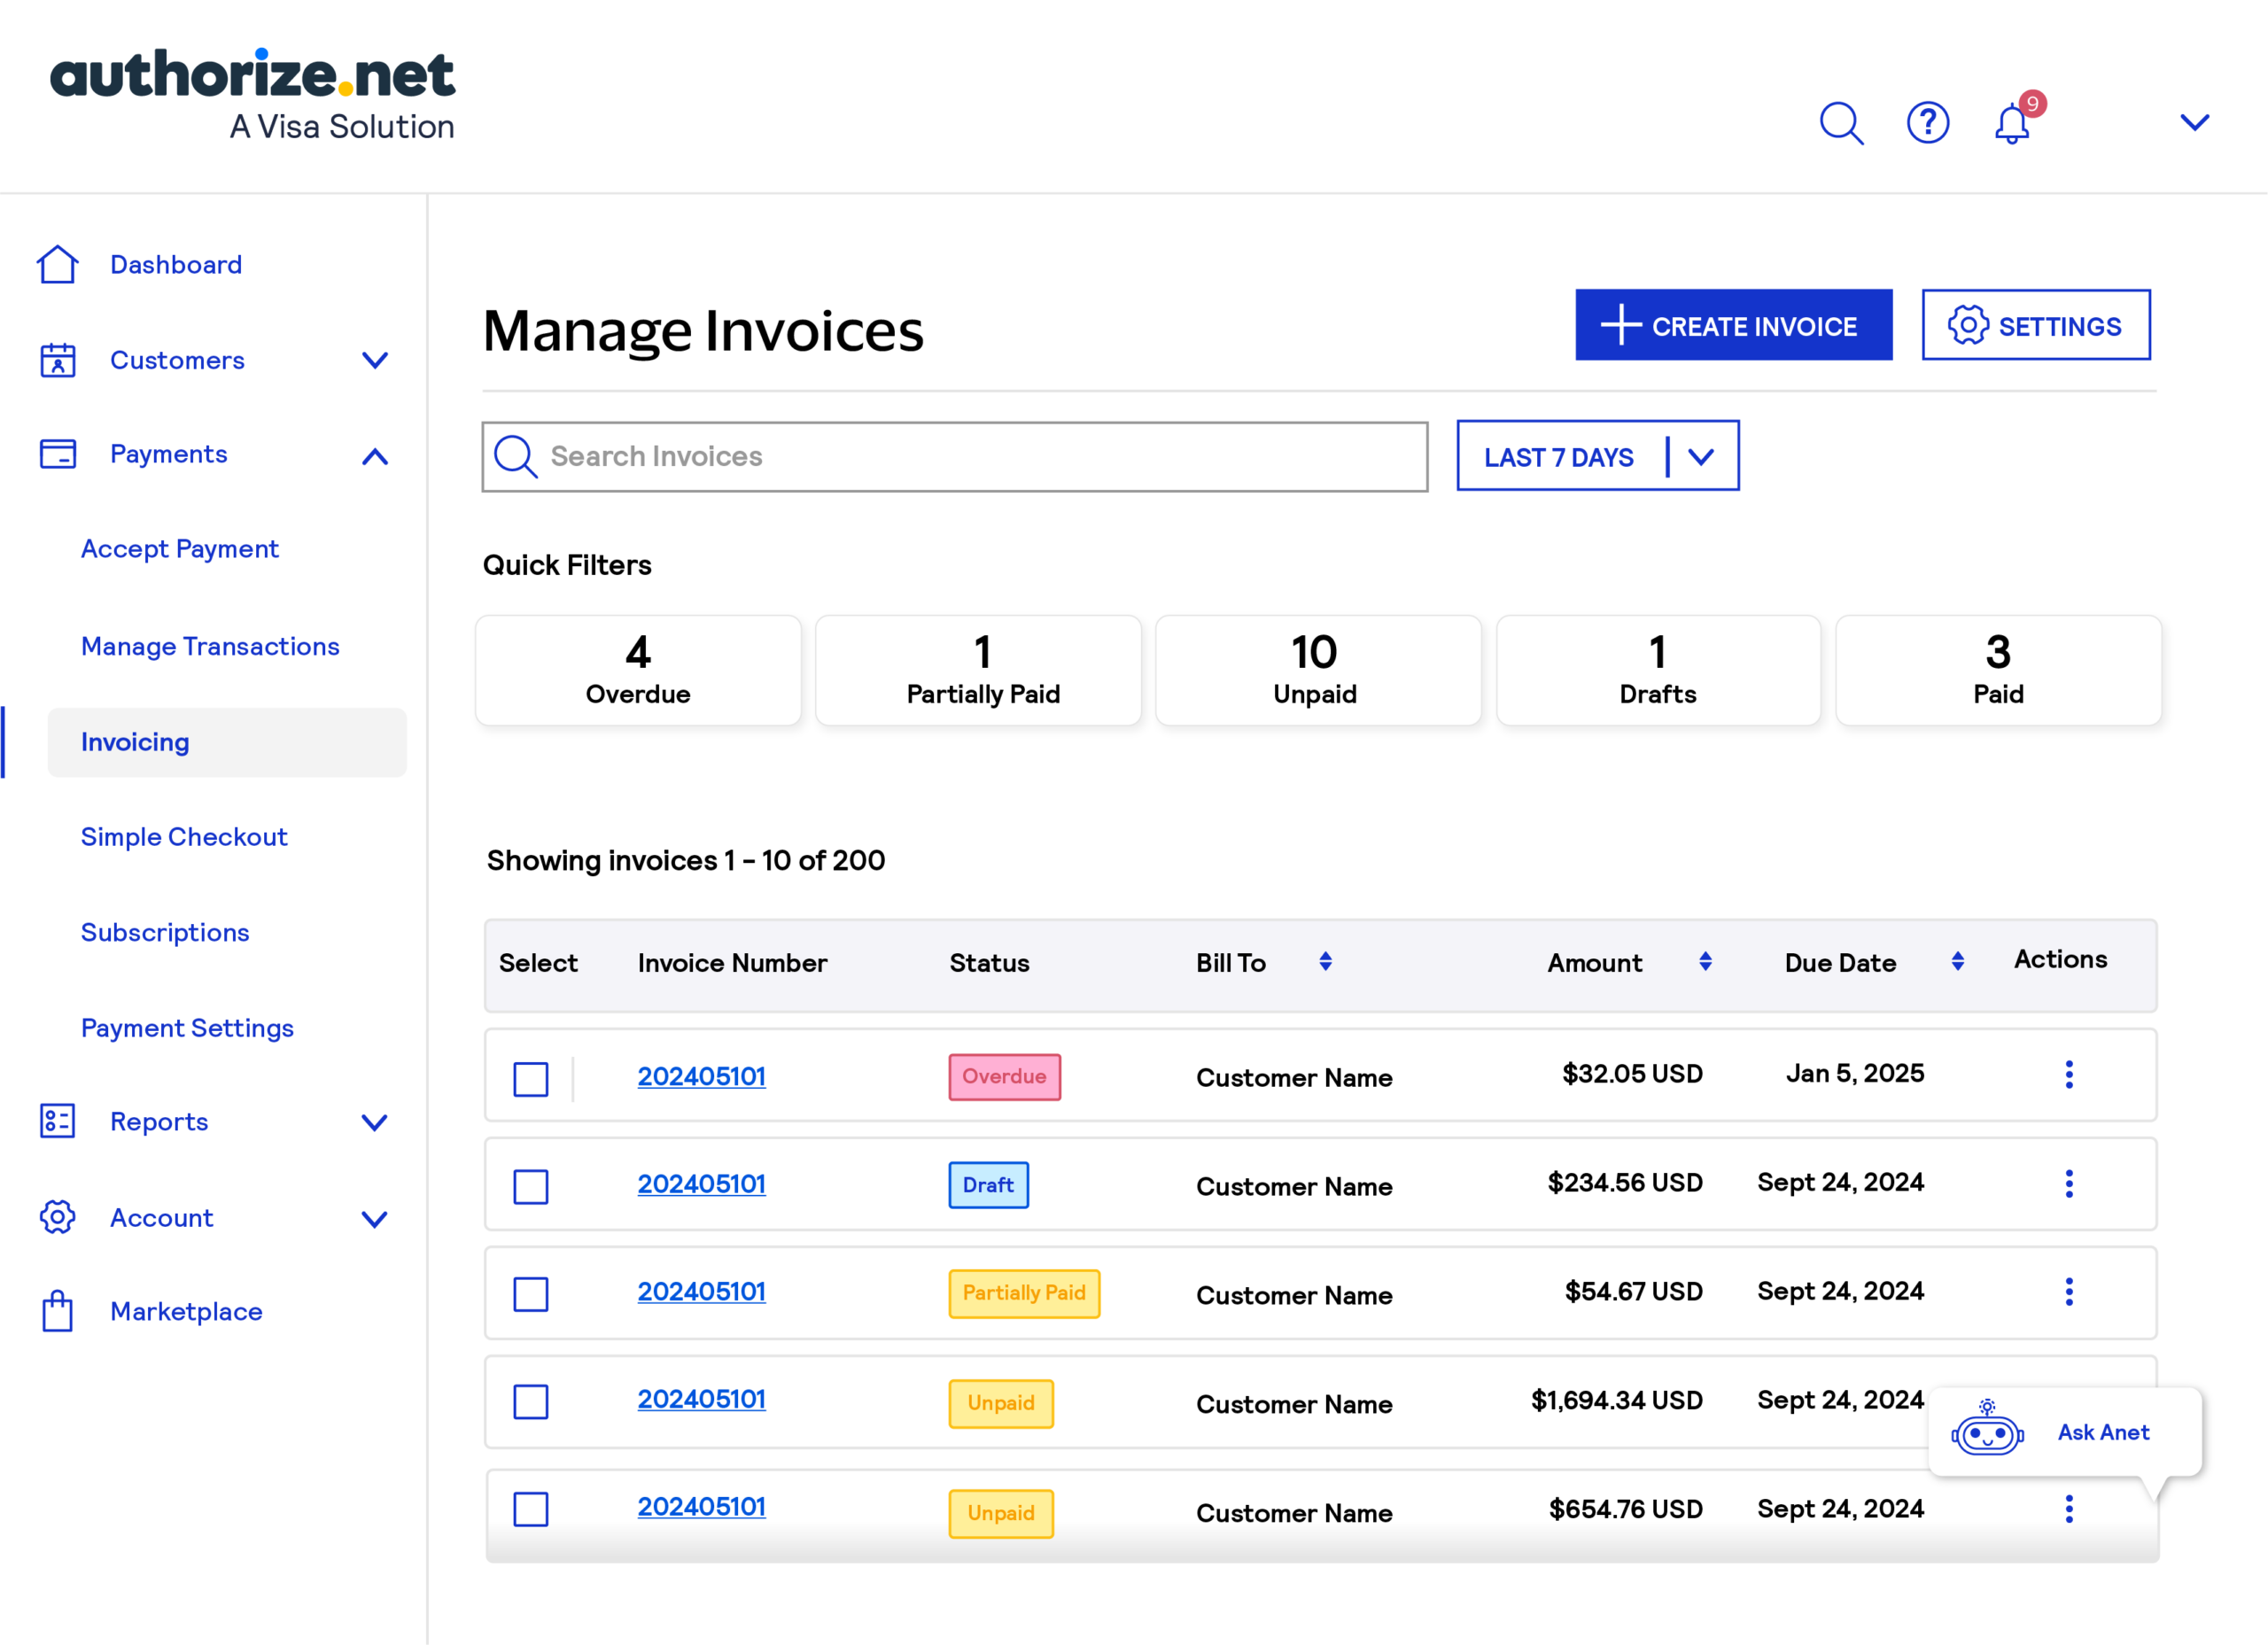This screenshot has height=1645, width=2268.
Task: Open actions menu for the Overdue invoice
Action: (2069, 1075)
